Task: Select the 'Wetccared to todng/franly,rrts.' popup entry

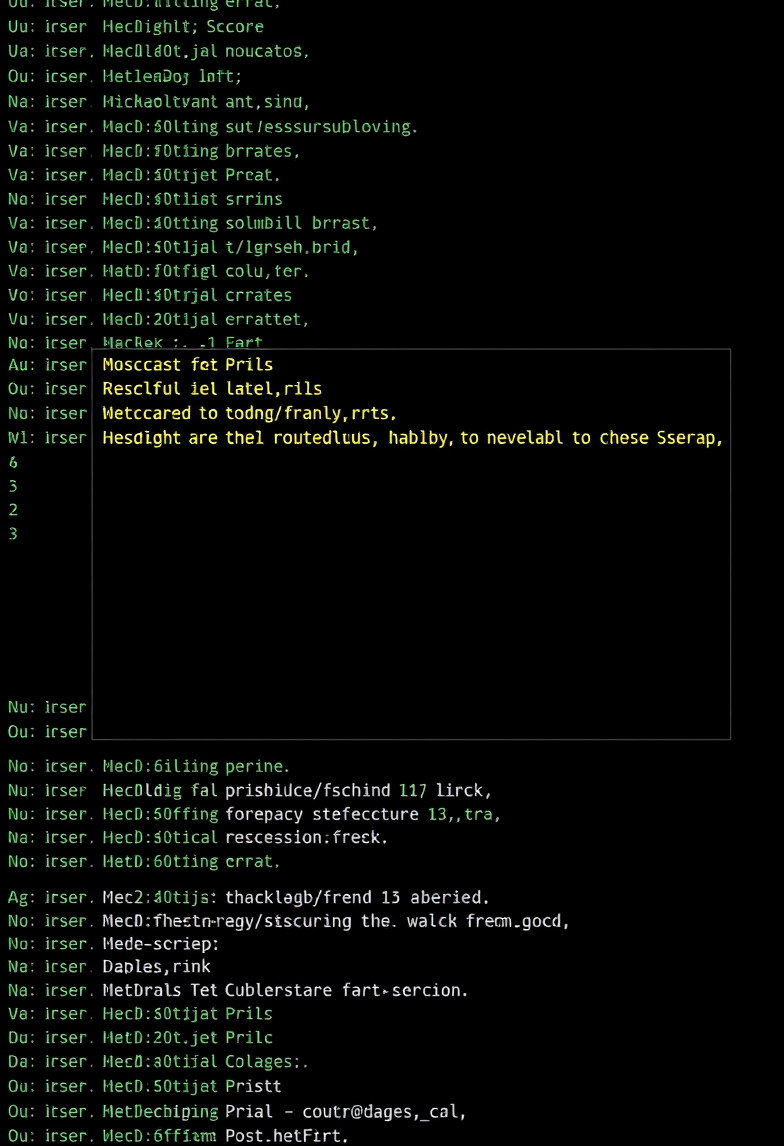Action: coord(249,414)
